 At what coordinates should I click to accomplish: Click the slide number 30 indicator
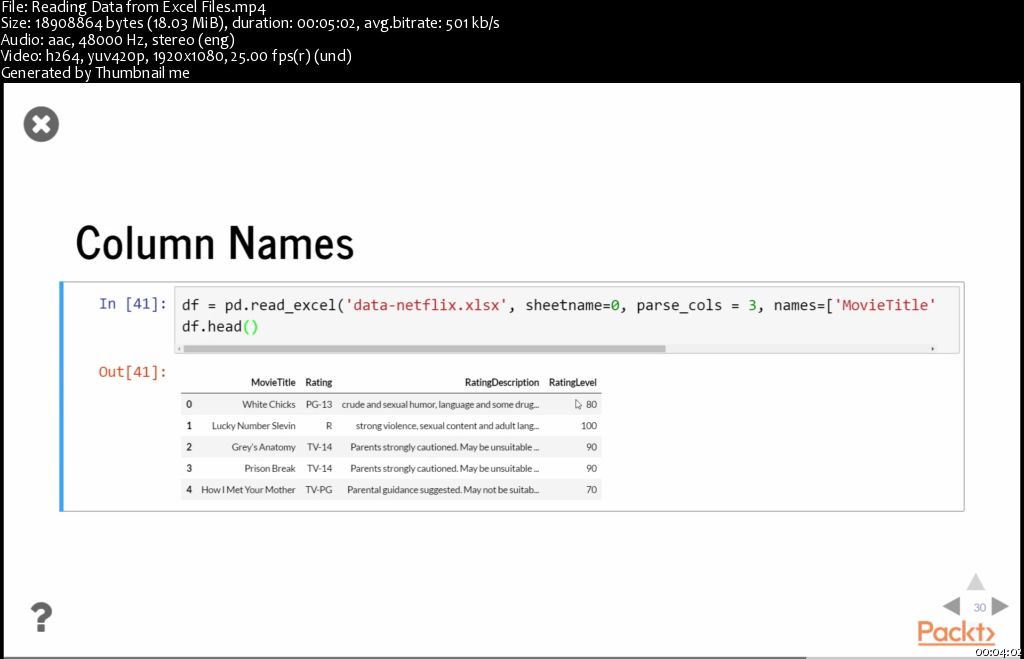click(980, 607)
